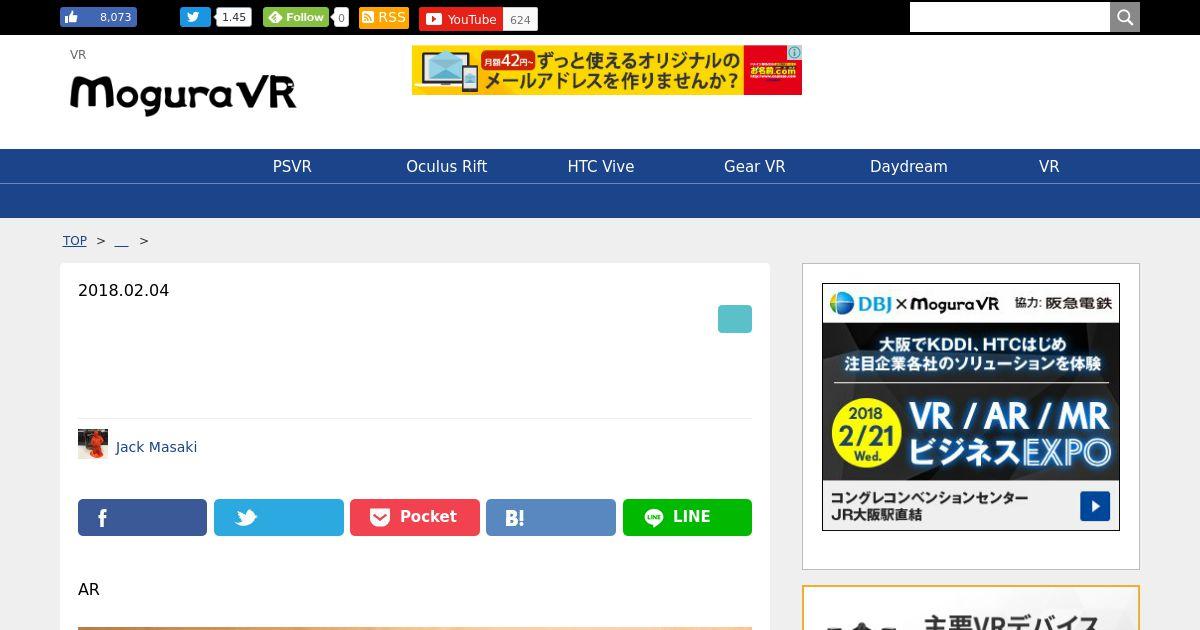Open the Feedly Follow button
This screenshot has height=630, width=1200.
pyautogui.click(x=296, y=17)
